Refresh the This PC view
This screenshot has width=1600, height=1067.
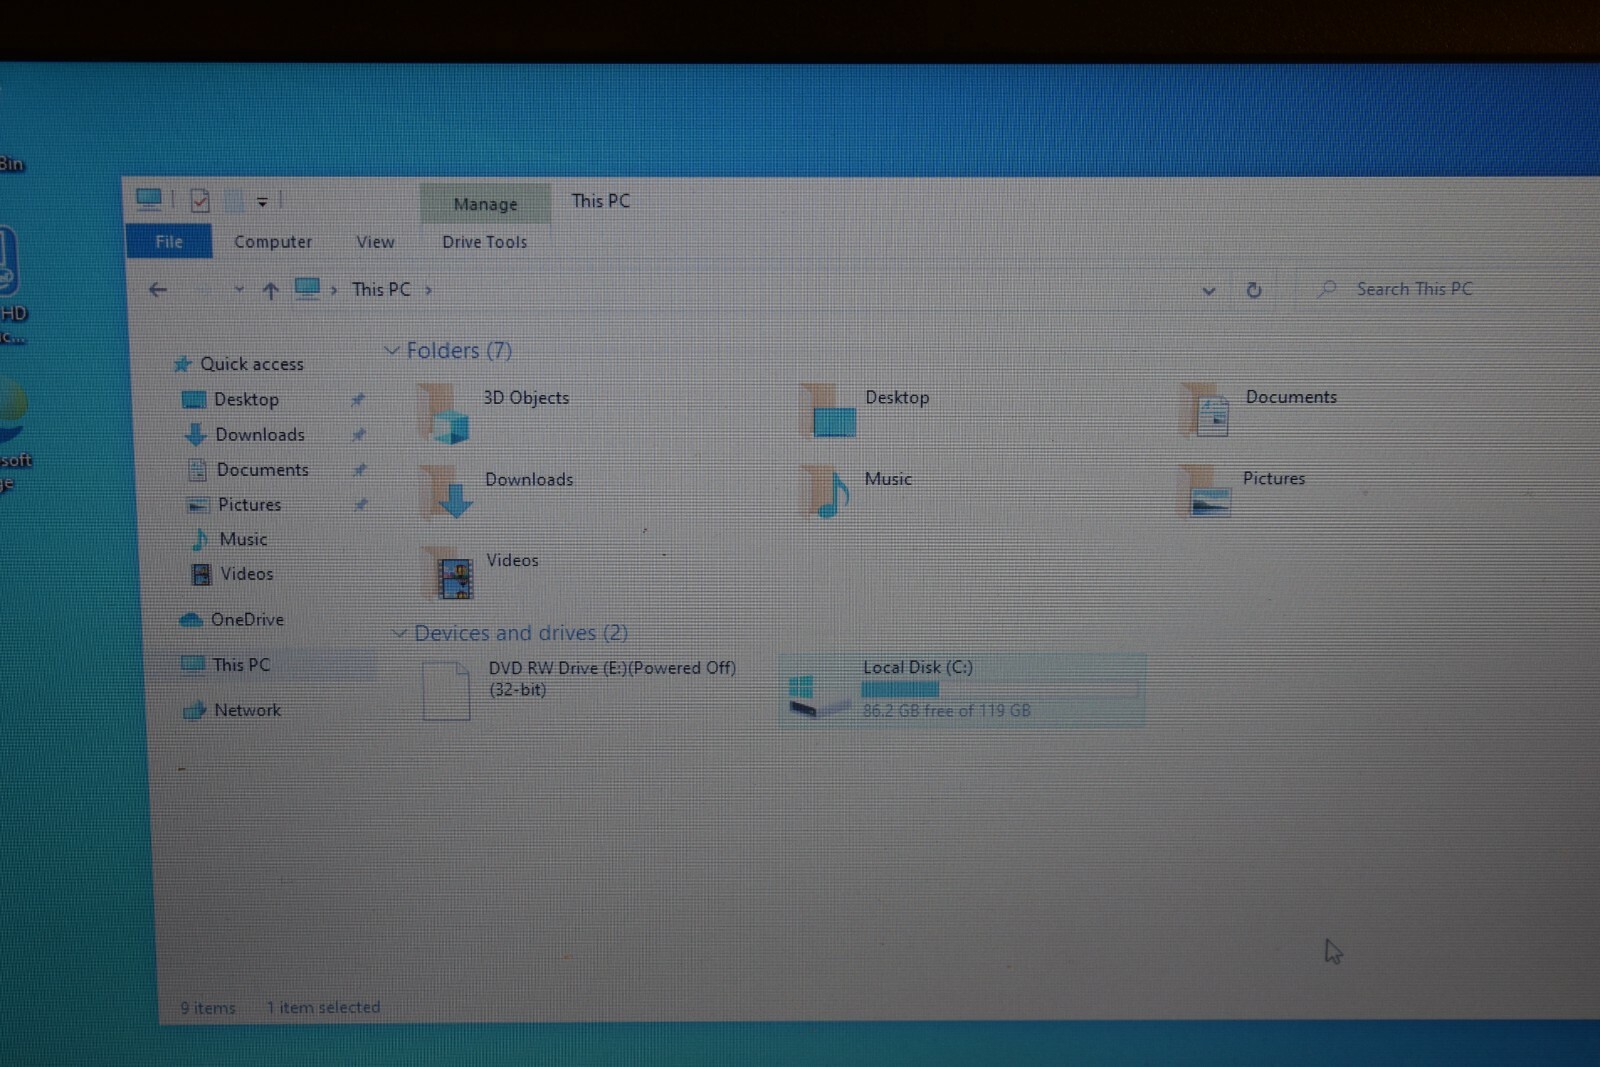(1253, 290)
